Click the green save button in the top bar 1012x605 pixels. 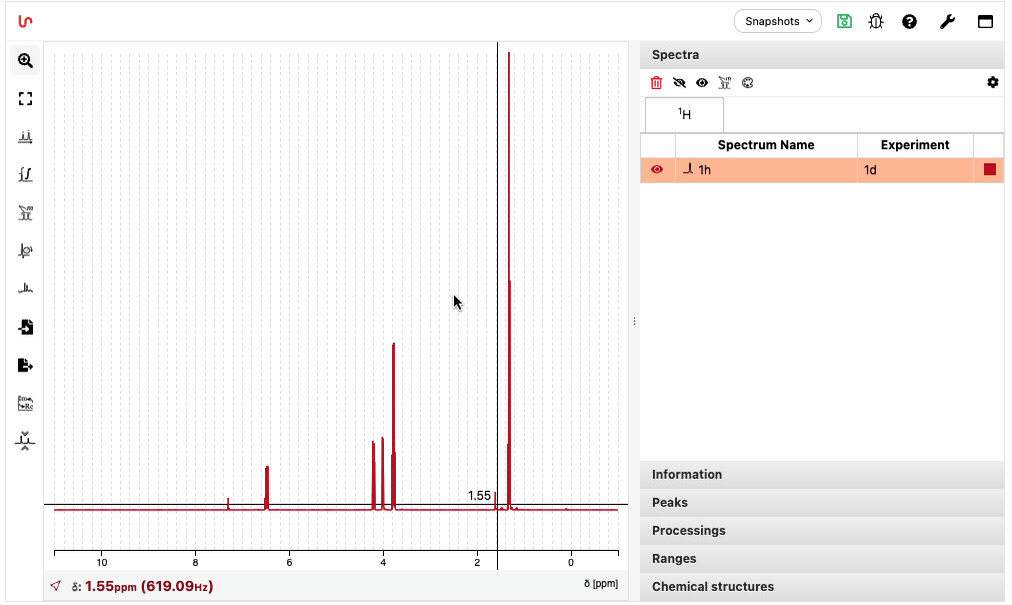[843, 20]
